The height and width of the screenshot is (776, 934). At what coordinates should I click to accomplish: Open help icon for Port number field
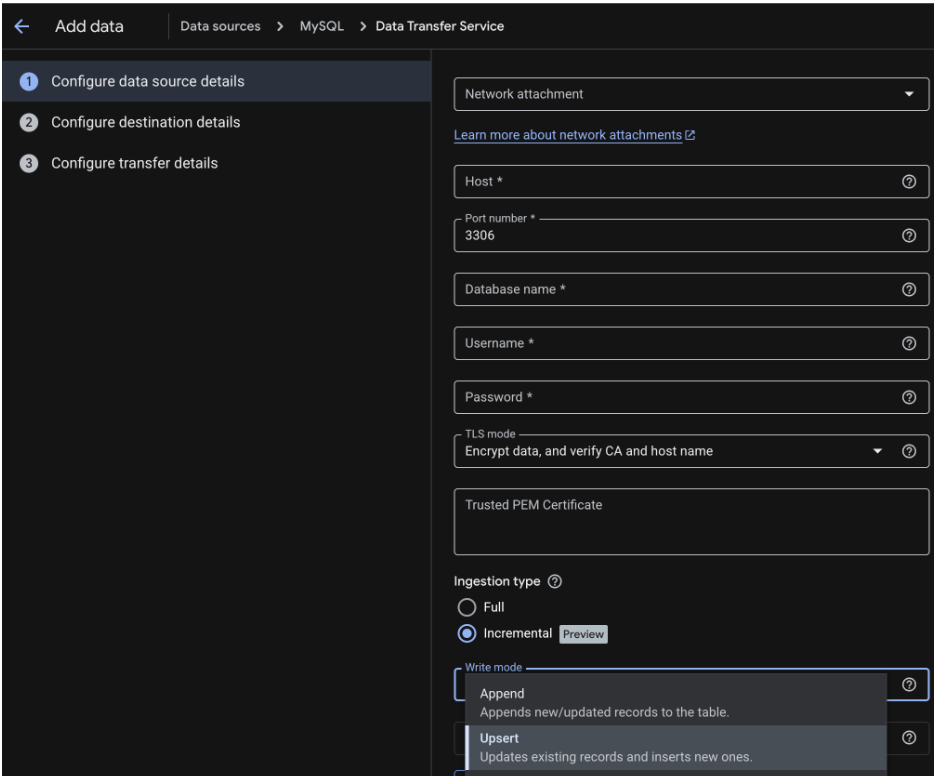click(x=908, y=235)
